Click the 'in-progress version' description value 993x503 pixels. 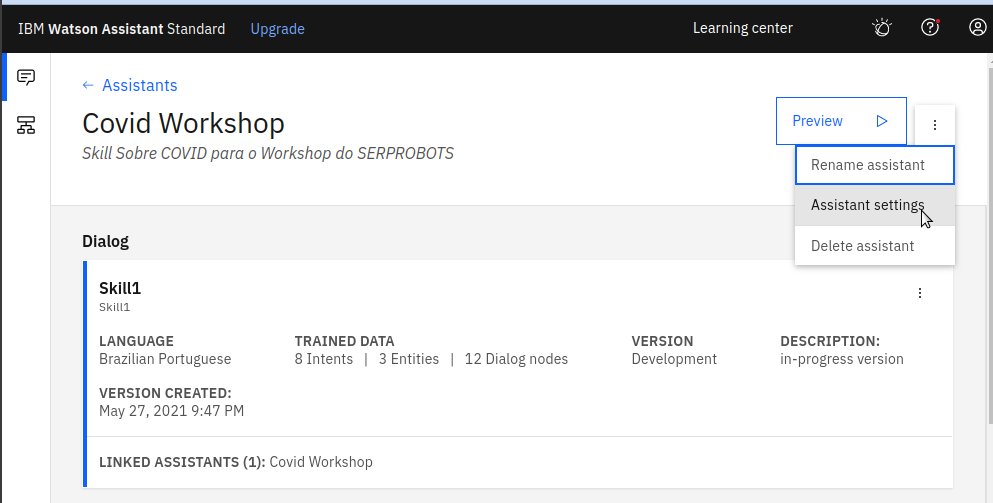coord(842,359)
